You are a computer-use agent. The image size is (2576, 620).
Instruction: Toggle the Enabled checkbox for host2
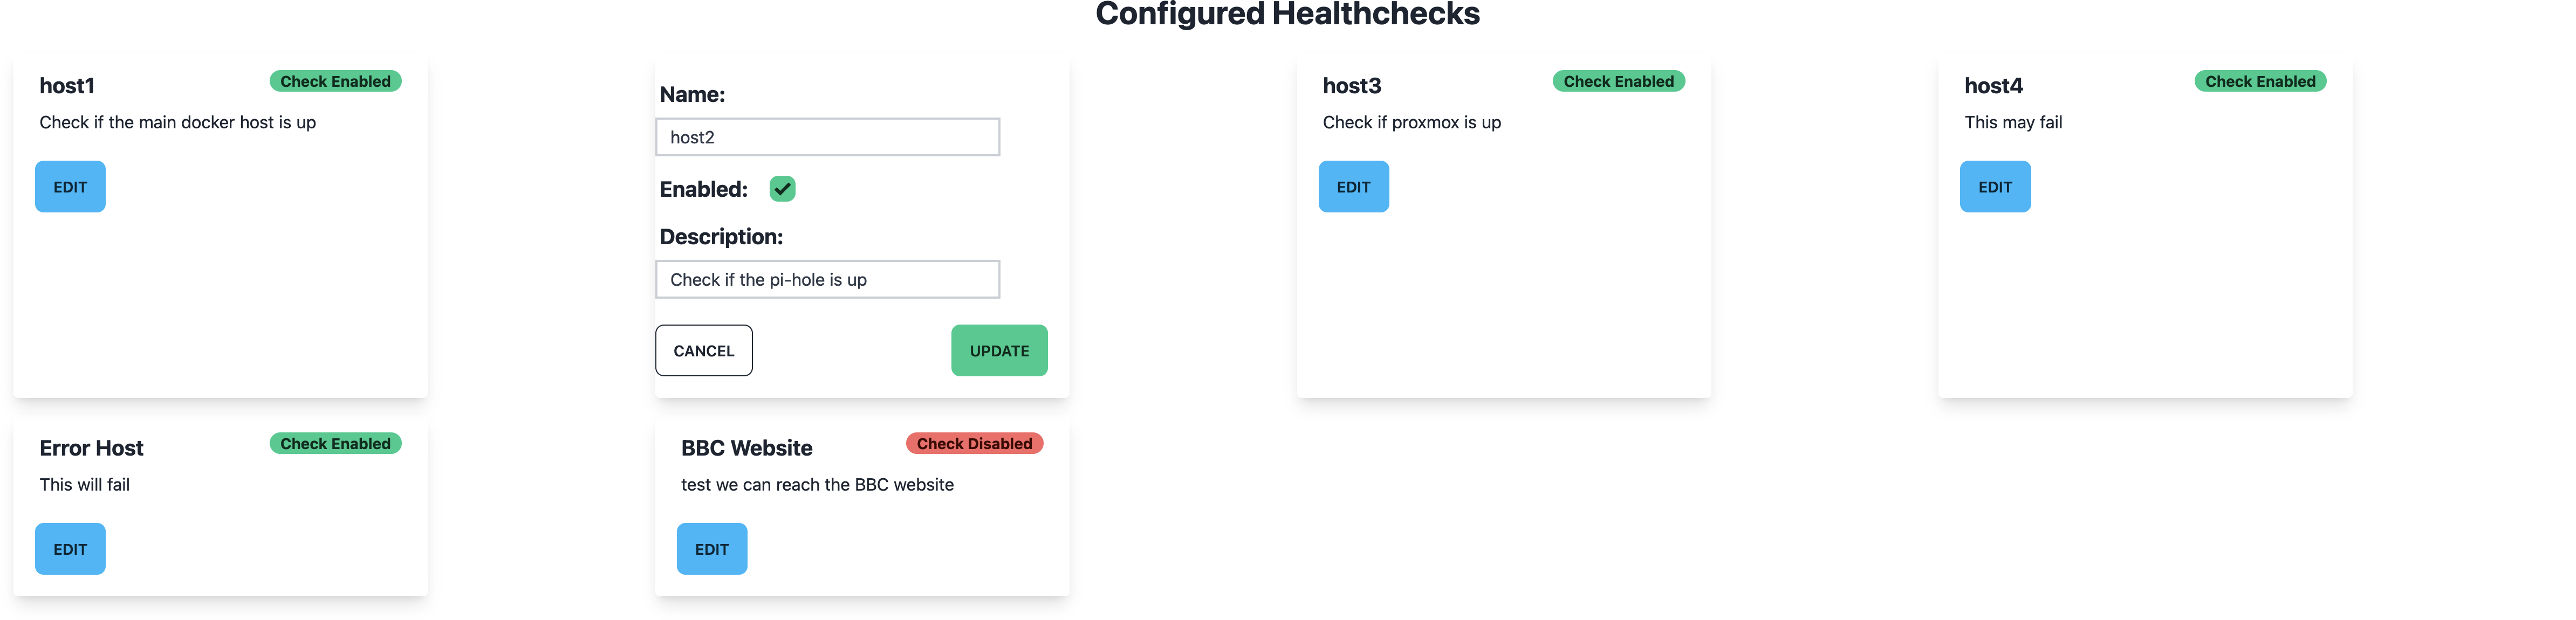(782, 188)
